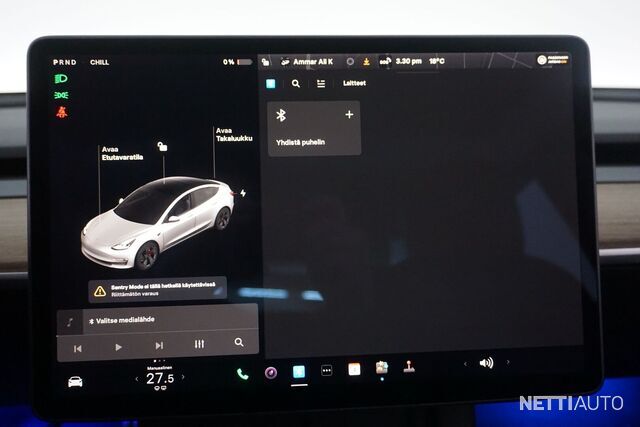
Task: Open the highlighted blue phone app in dock
Action: point(299,371)
